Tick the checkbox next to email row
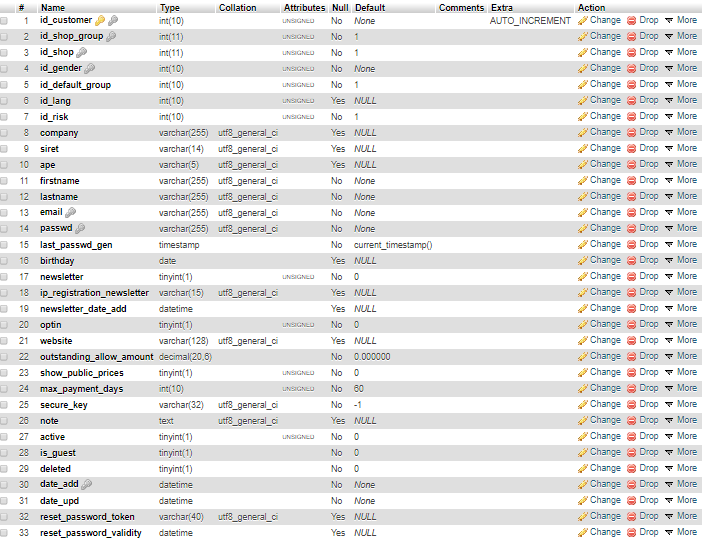This screenshot has height=542, width=712. click(x=4, y=213)
